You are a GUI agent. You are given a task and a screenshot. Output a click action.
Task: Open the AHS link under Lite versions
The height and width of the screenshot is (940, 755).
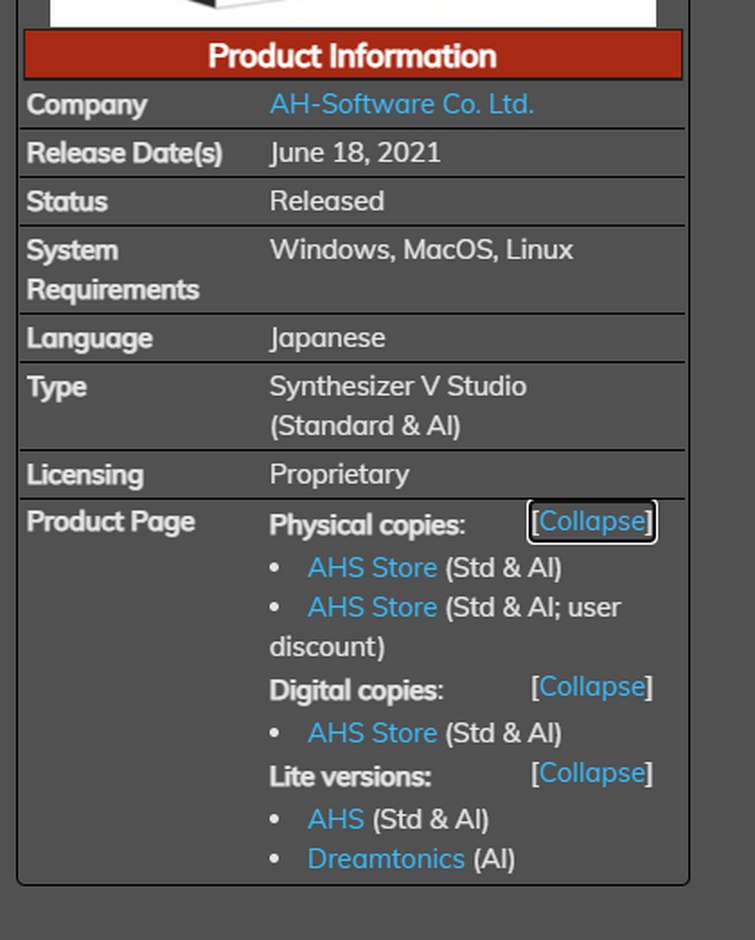(336, 820)
